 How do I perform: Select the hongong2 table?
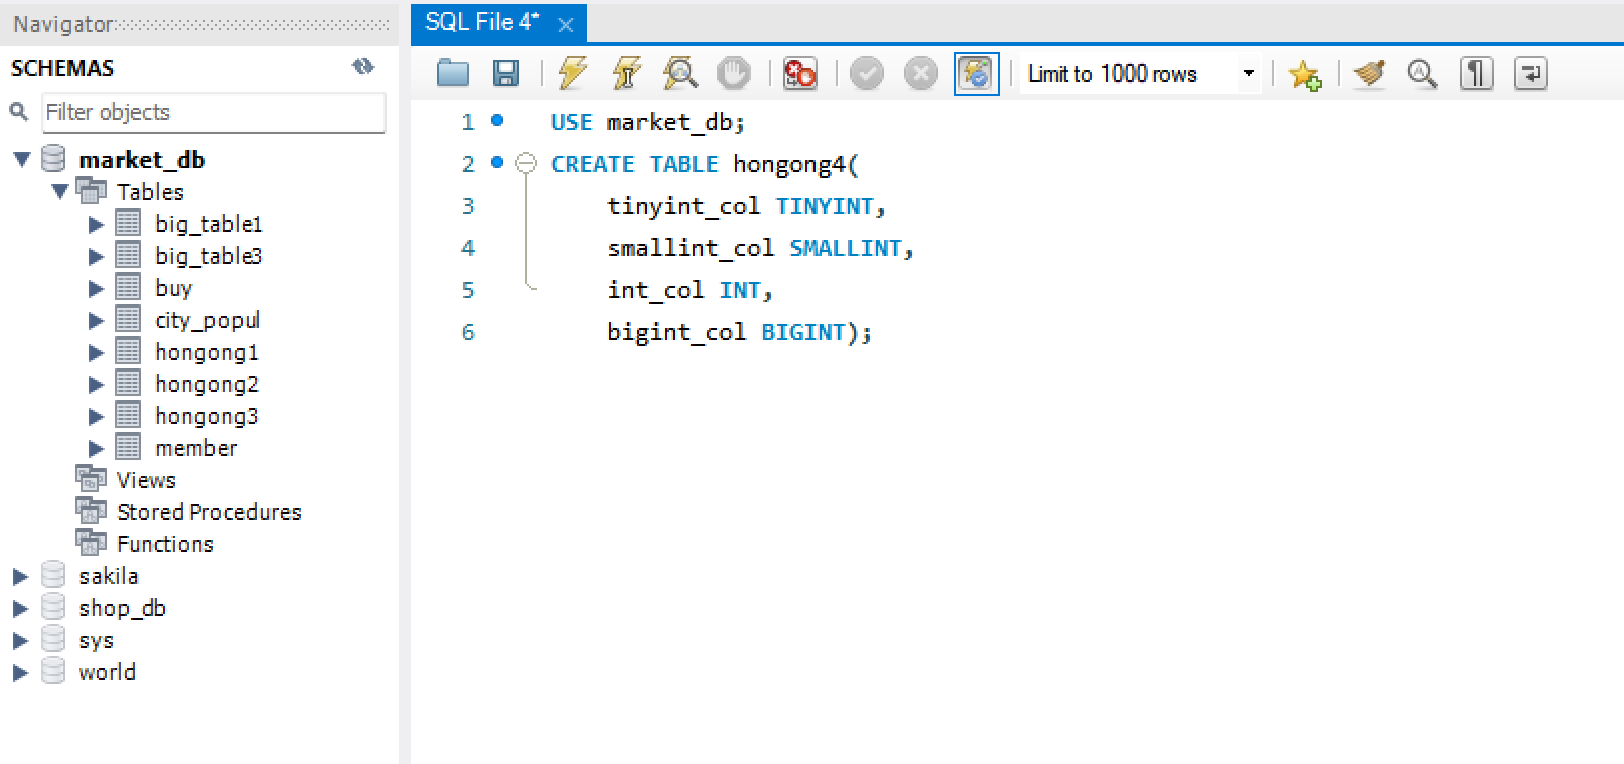coord(206,385)
